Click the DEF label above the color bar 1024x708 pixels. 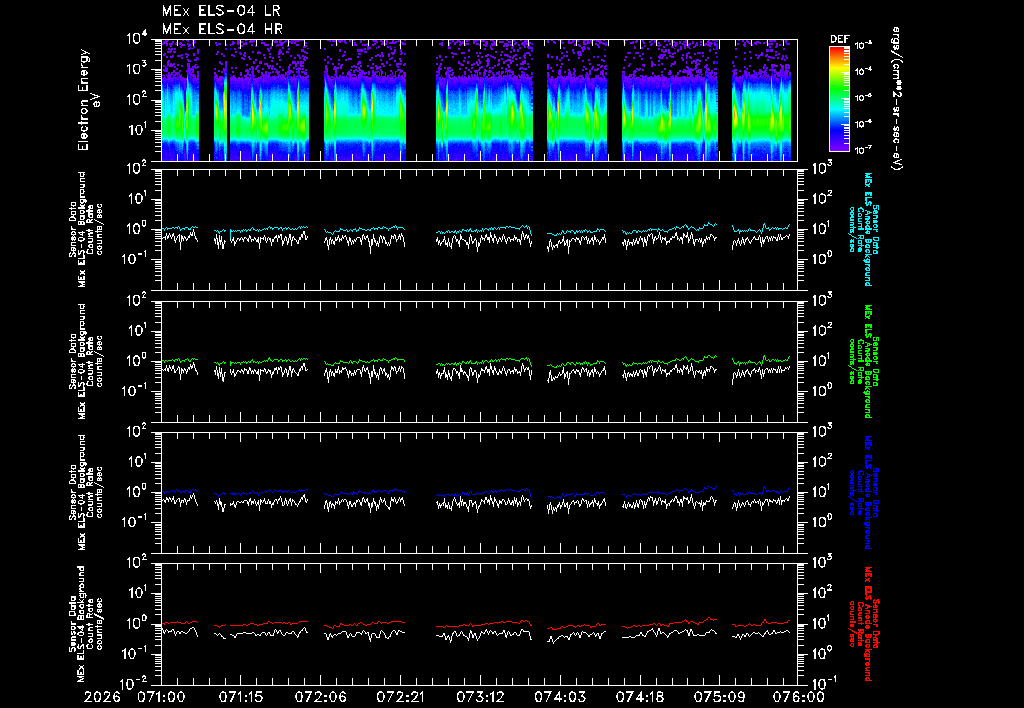839,39
